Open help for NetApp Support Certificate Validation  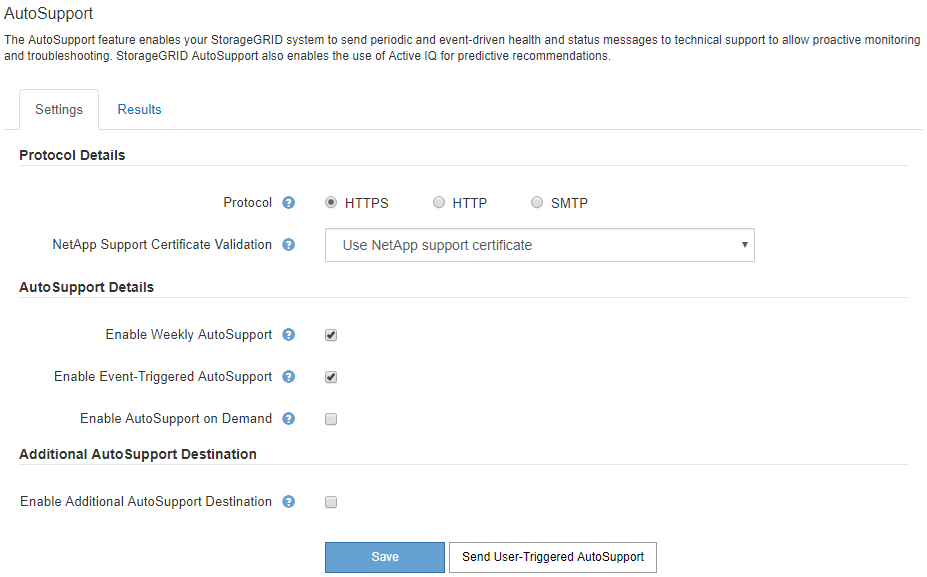(x=289, y=244)
